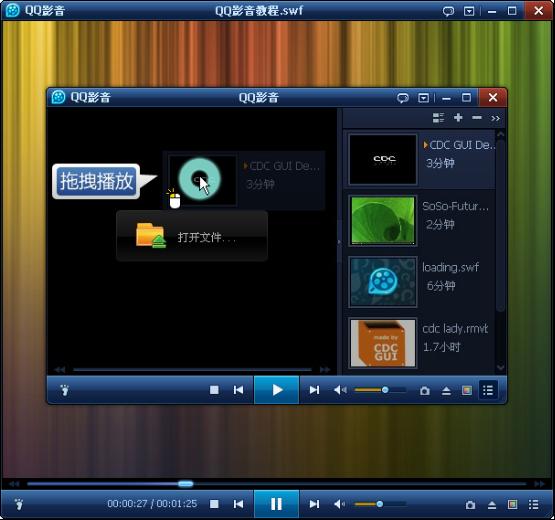Click the cdc lady.rmvb file name
The image size is (555, 520).
(455, 329)
